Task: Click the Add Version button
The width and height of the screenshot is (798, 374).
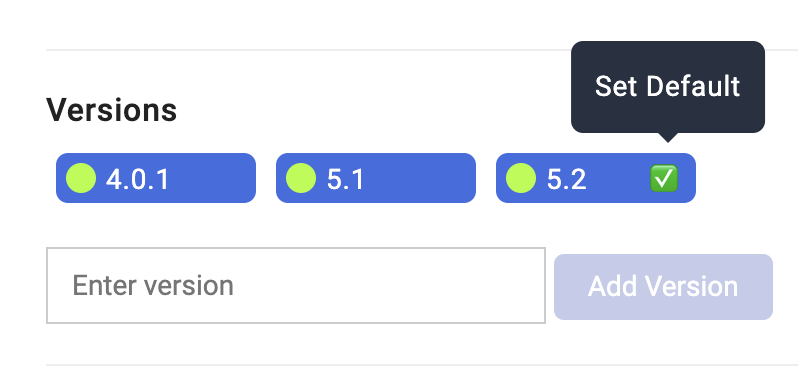Action: click(663, 287)
